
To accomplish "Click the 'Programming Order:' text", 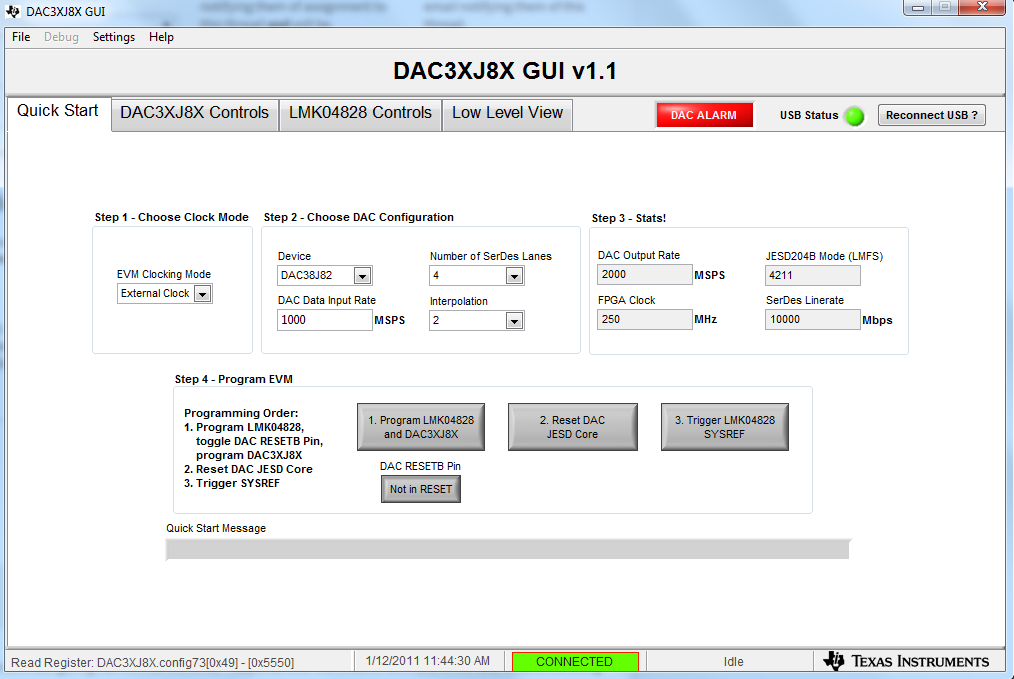I will pyautogui.click(x=241, y=413).
